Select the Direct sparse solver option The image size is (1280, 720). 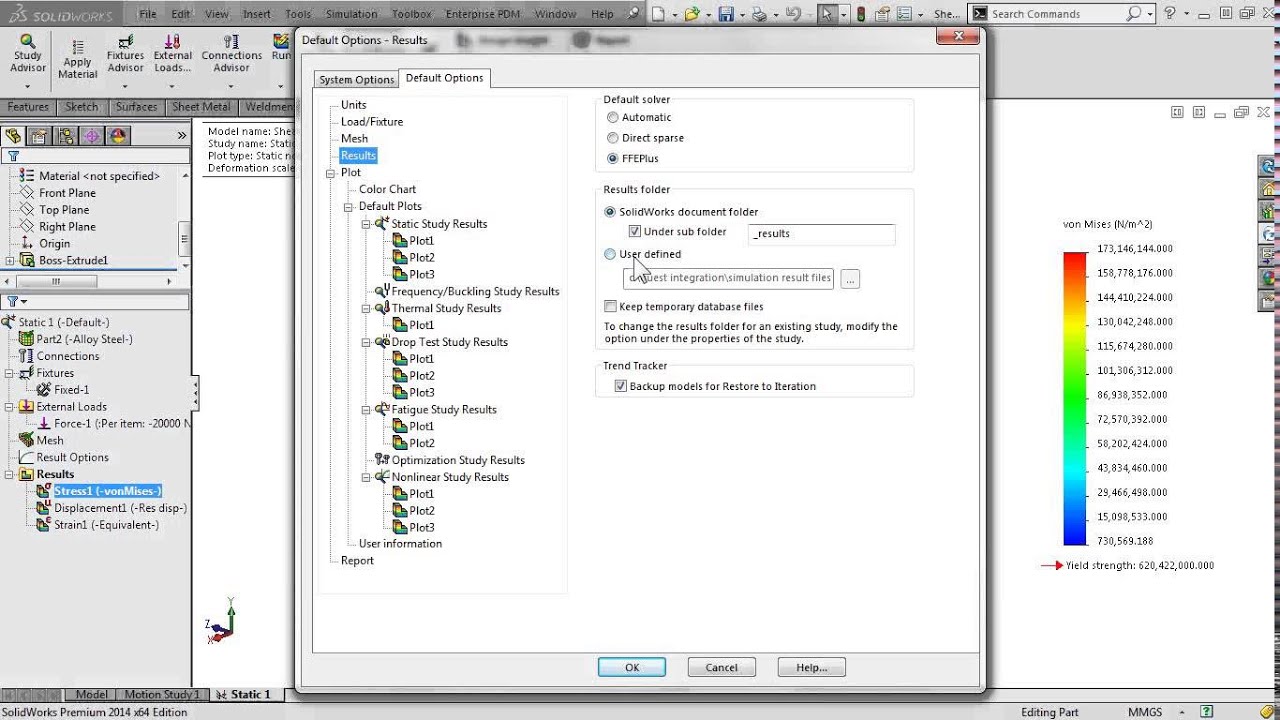(612, 138)
